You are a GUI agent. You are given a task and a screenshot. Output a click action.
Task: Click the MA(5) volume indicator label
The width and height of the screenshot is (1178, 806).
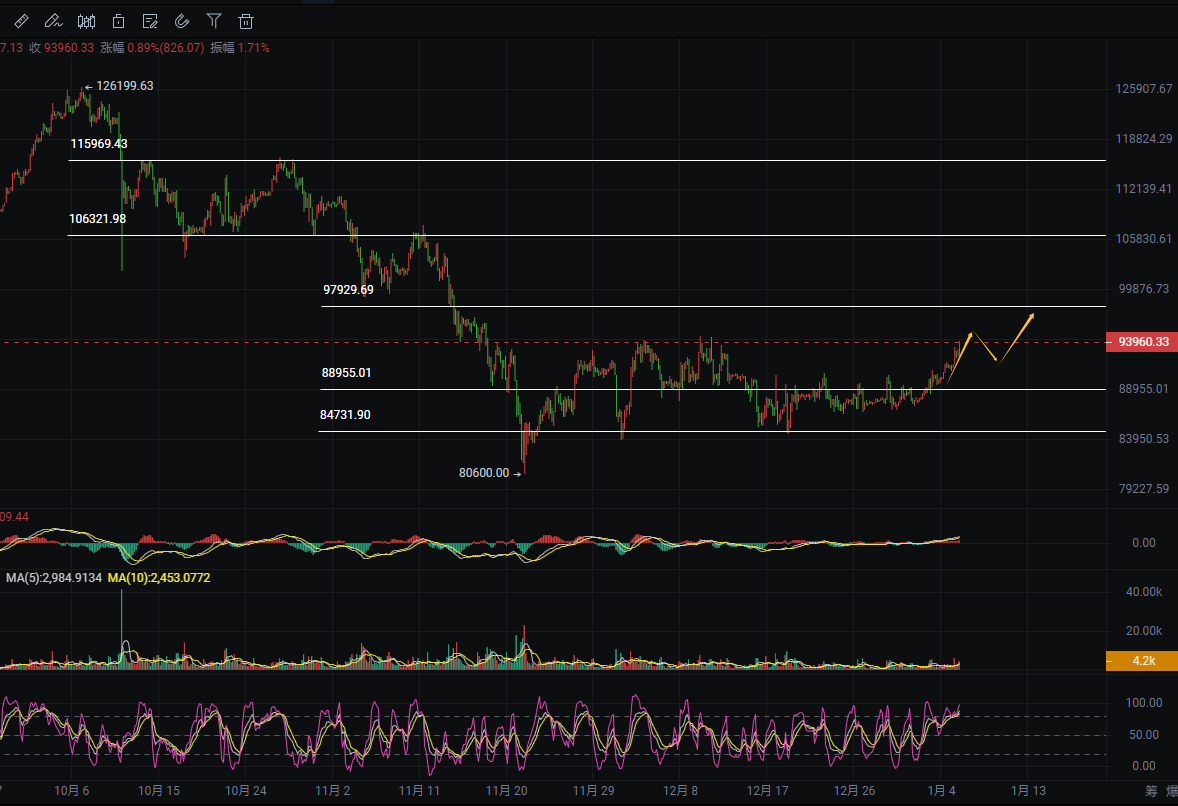(x=54, y=577)
